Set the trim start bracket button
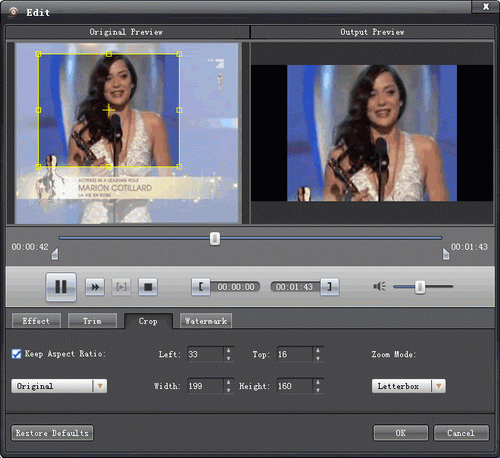 tap(201, 287)
